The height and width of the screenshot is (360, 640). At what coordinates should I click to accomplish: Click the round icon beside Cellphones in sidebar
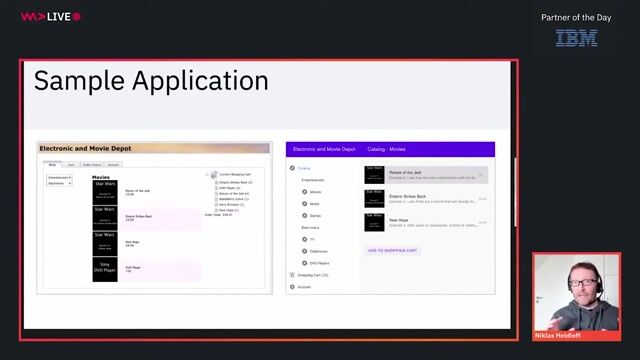point(304,251)
